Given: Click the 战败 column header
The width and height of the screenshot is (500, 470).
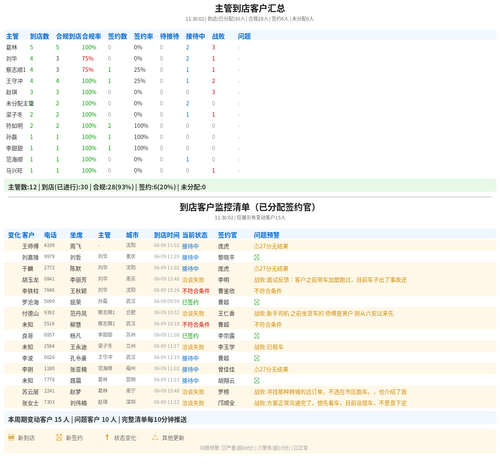Looking at the screenshot, I should pos(218,36).
